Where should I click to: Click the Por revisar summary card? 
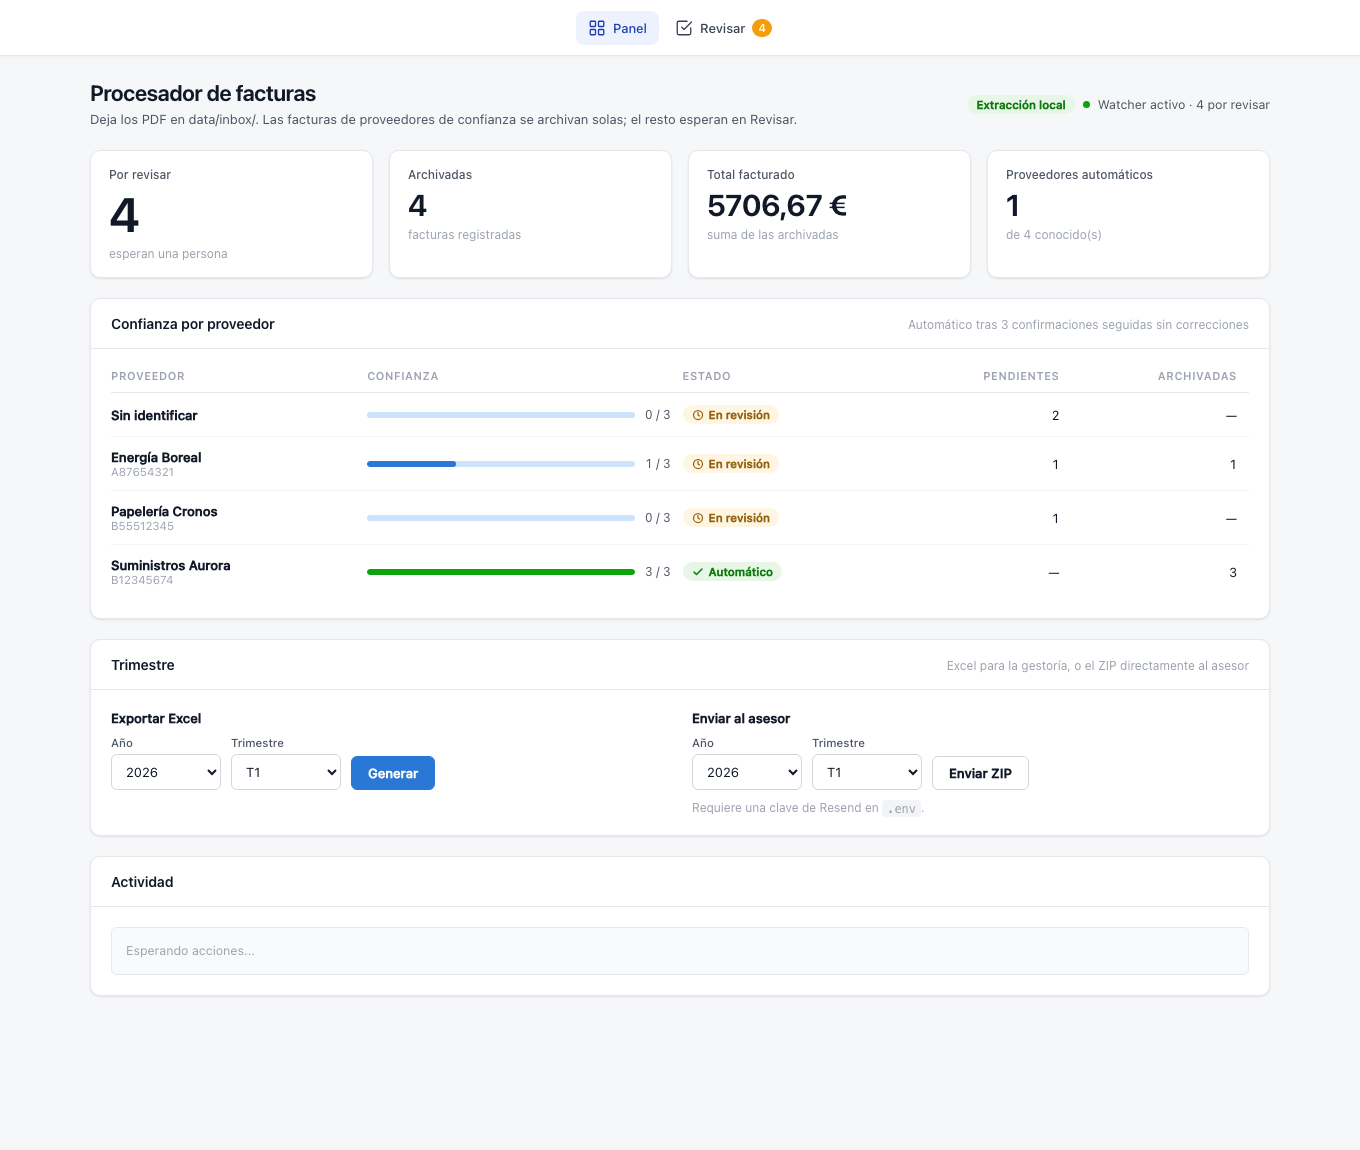pyautogui.click(x=231, y=214)
